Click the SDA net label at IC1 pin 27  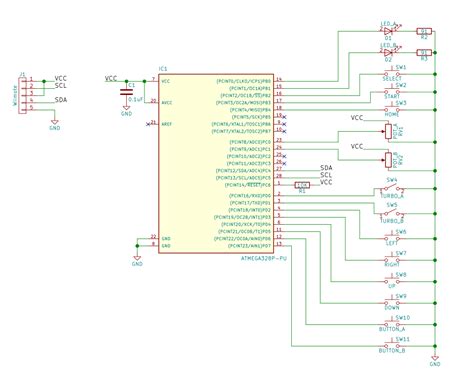click(x=326, y=168)
